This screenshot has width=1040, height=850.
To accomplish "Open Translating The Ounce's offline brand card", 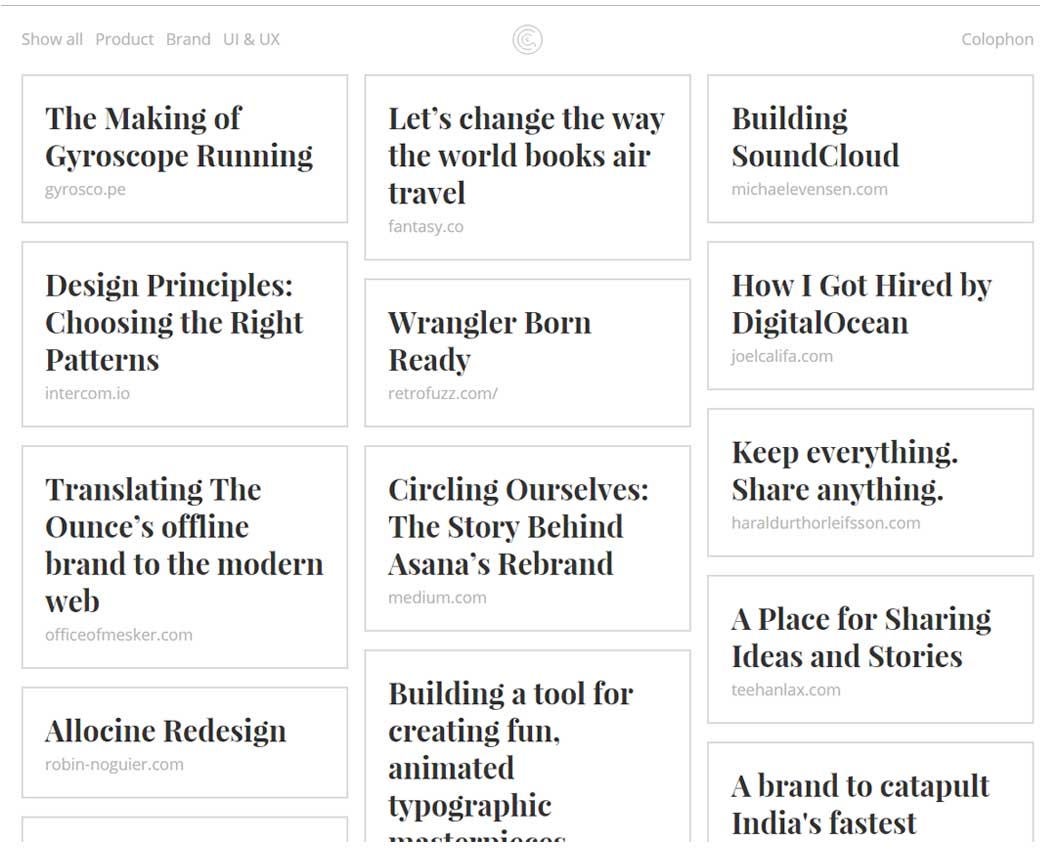I will [184, 545].
